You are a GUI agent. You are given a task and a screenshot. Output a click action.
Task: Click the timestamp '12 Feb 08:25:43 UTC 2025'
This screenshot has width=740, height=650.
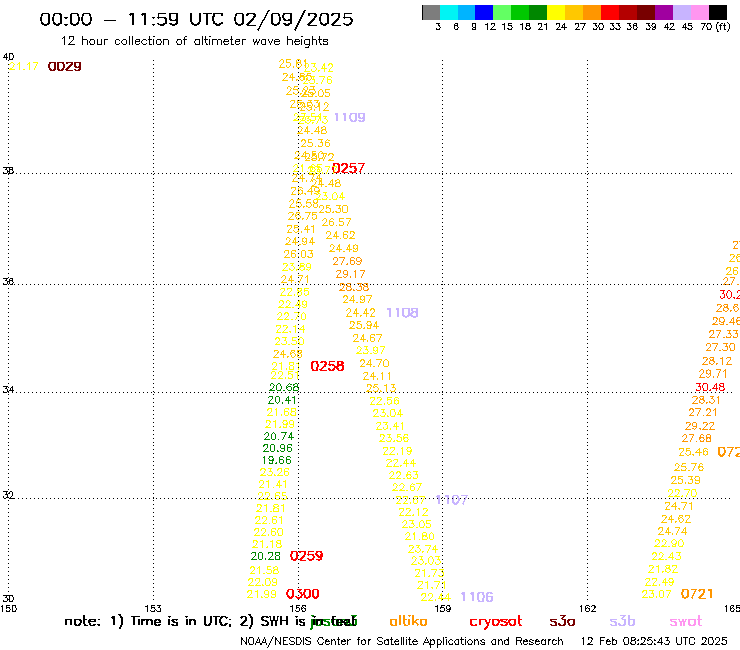[x=654, y=641]
